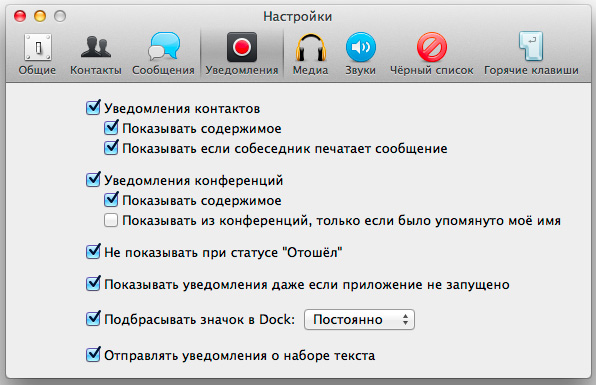Toggle Подбрасывать значок в Dock checkbox
The height and width of the screenshot is (385, 596).
93,318
